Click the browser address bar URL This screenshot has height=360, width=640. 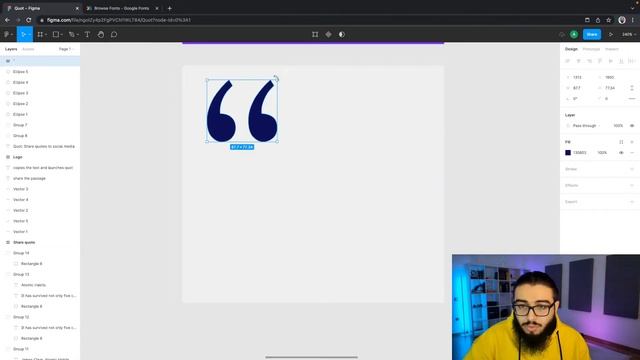(119, 20)
